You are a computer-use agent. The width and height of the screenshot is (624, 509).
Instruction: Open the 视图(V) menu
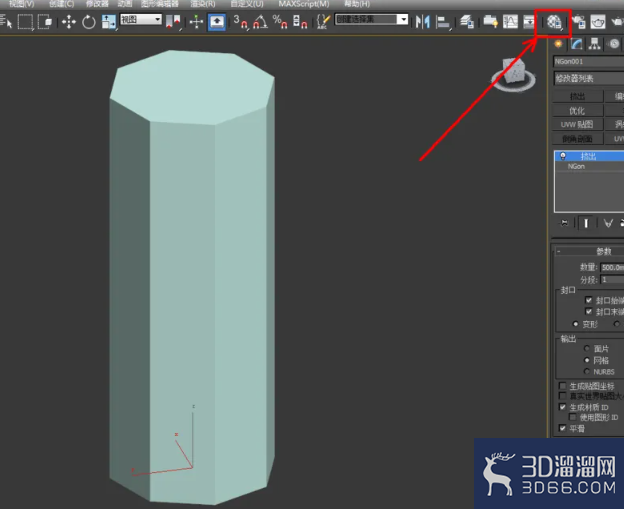point(21,4)
